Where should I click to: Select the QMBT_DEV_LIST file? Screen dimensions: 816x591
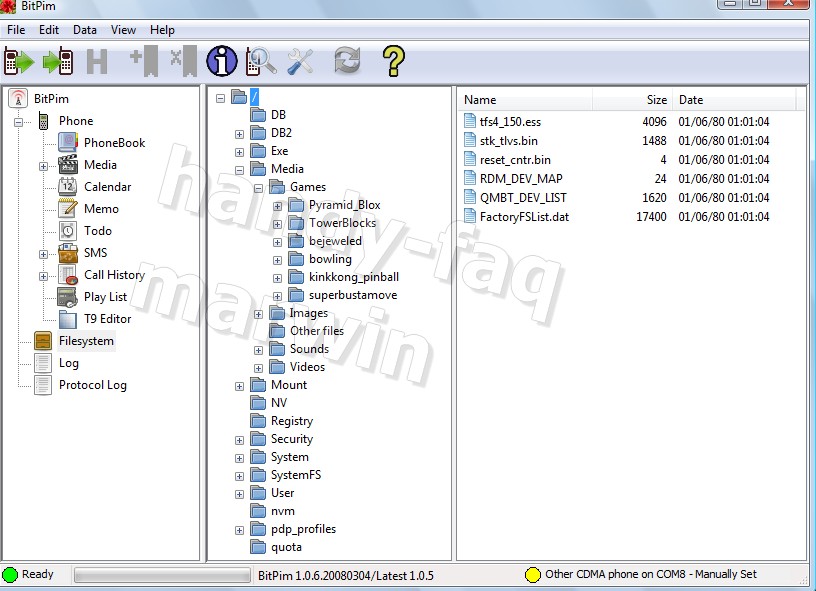[523, 198]
